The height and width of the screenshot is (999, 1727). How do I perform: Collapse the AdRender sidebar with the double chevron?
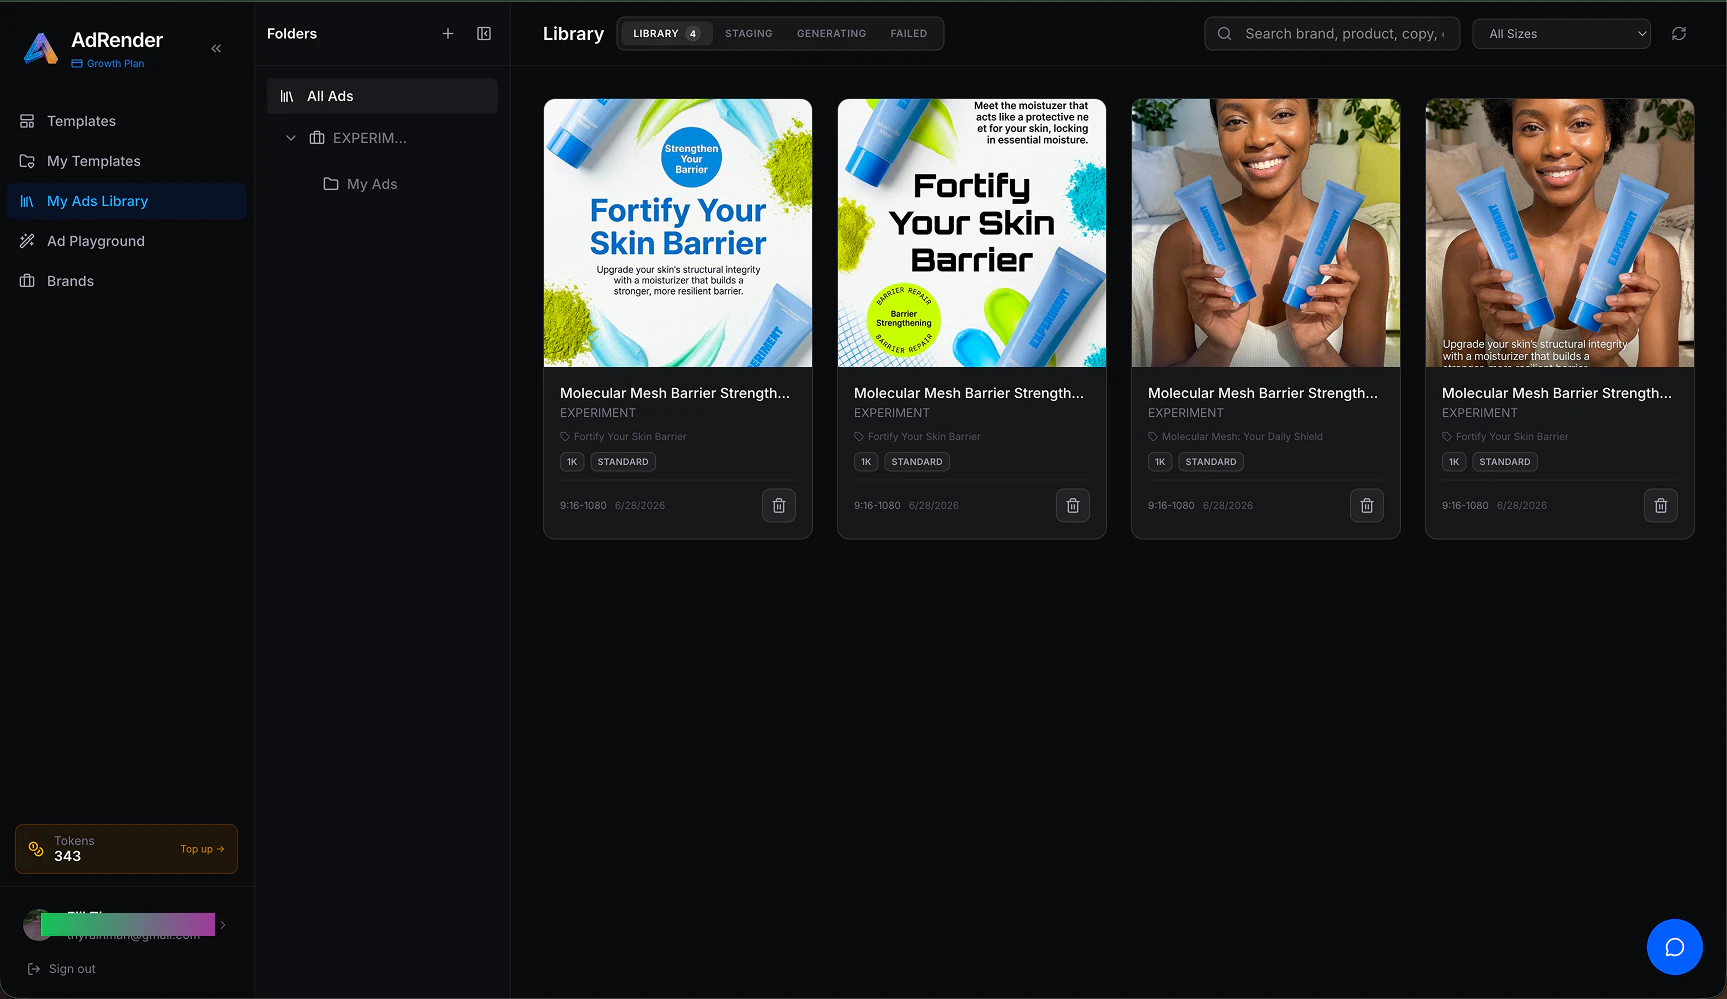point(216,48)
